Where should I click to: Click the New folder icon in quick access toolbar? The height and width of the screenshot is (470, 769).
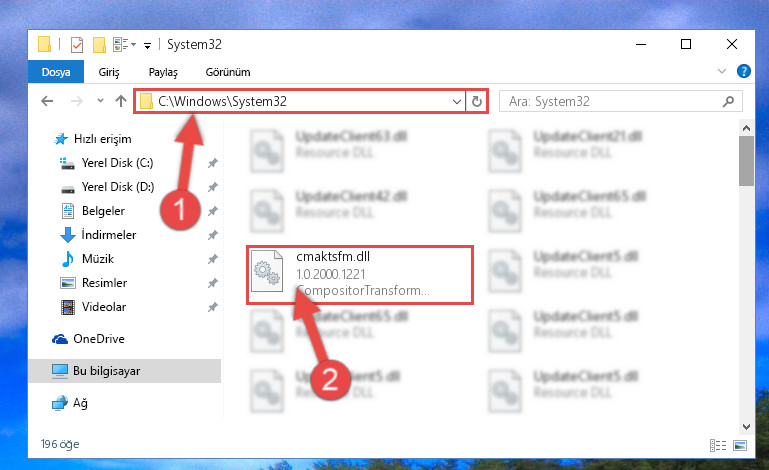99,45
